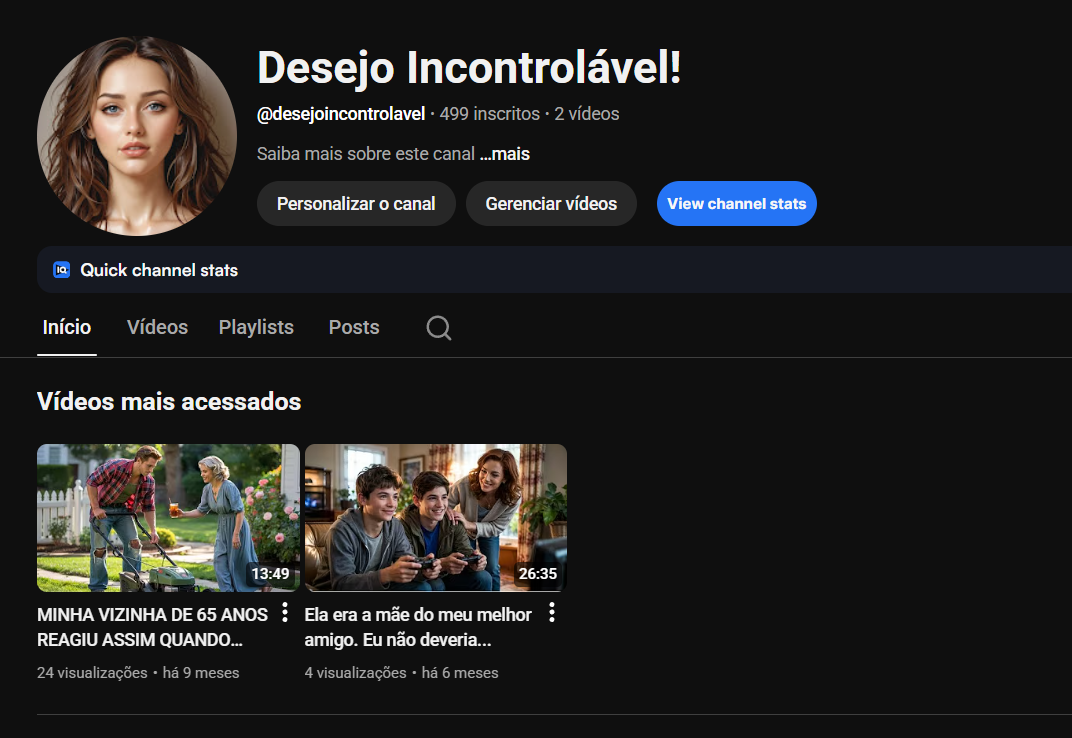Open the Posts tab
Image resolution: width=1072 pixels, height=738 pixels.
point(354,328)
